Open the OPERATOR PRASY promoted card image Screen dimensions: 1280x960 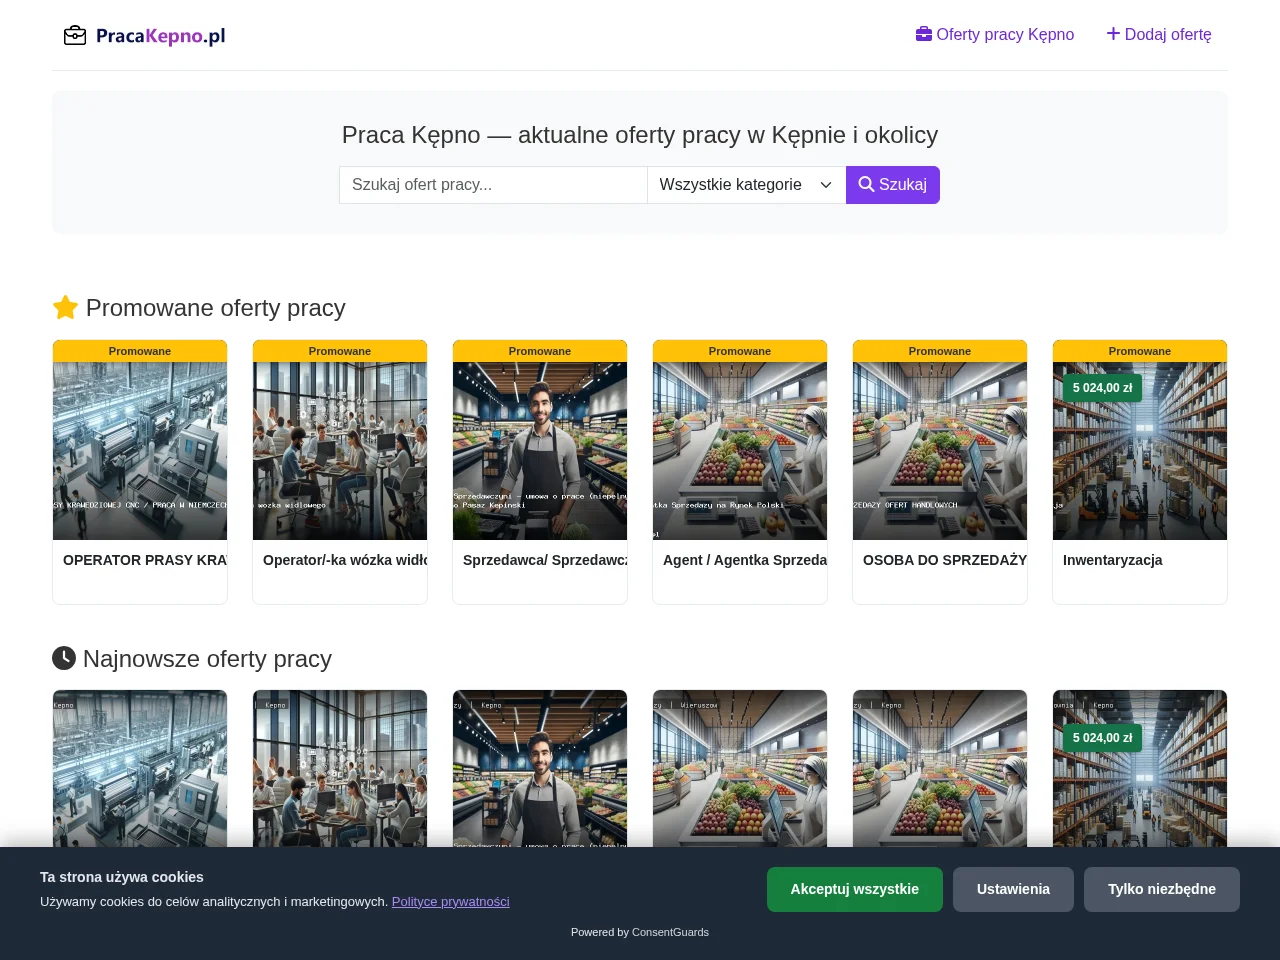click(x=140, y=451)
